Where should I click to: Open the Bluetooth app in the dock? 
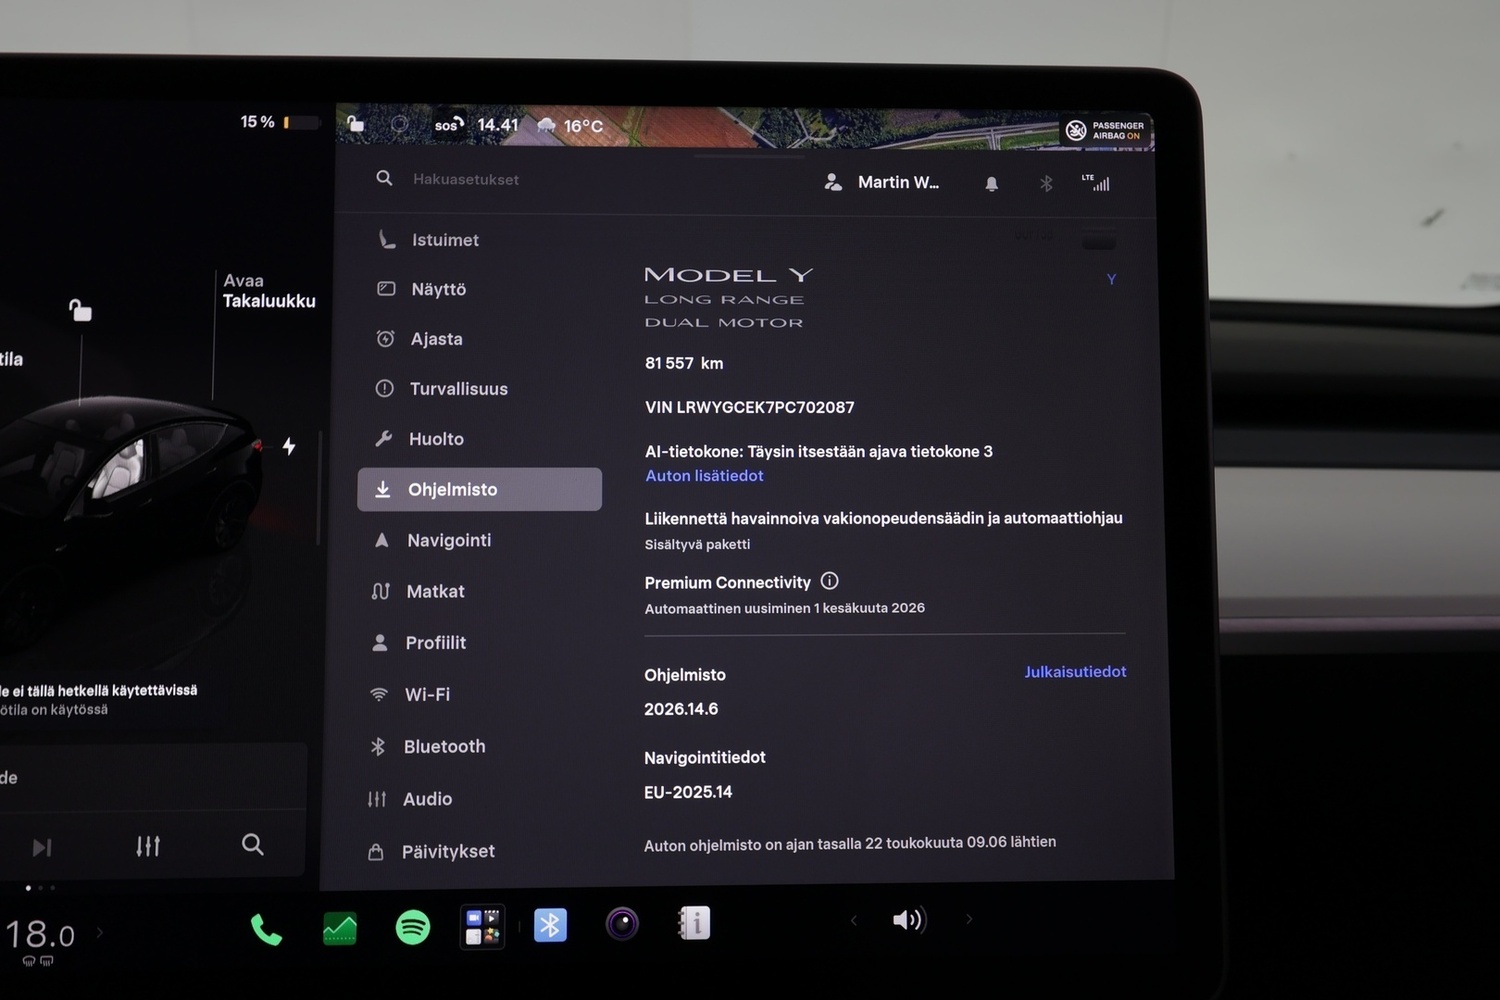(550, 925)
